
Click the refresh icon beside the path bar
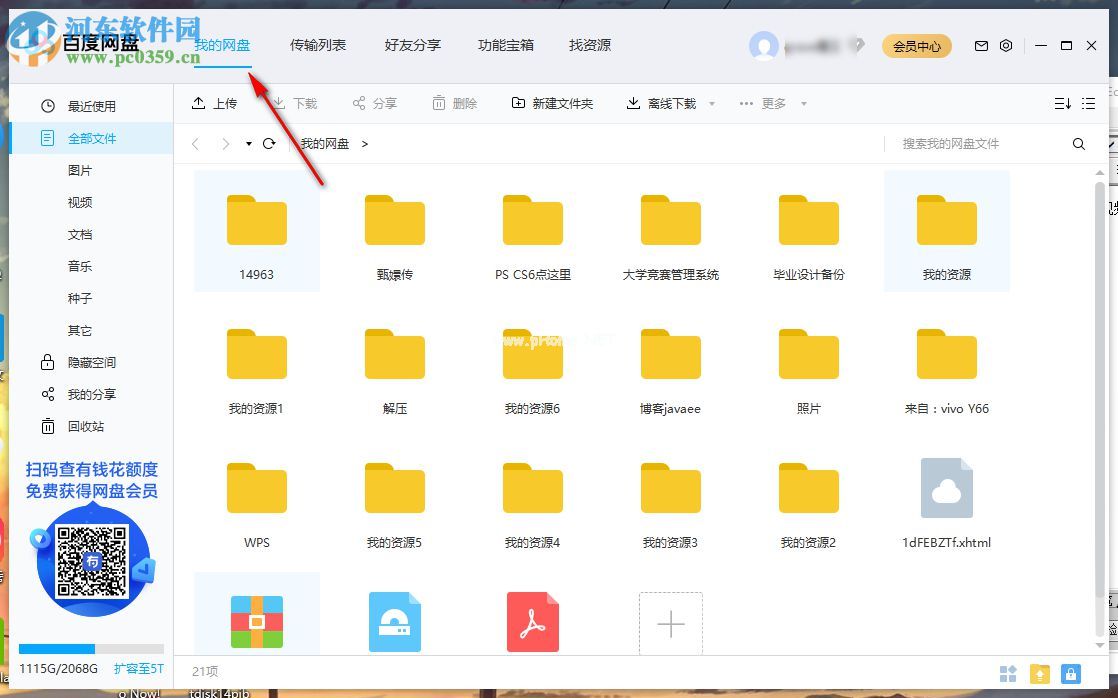click(x=269, y=144)
